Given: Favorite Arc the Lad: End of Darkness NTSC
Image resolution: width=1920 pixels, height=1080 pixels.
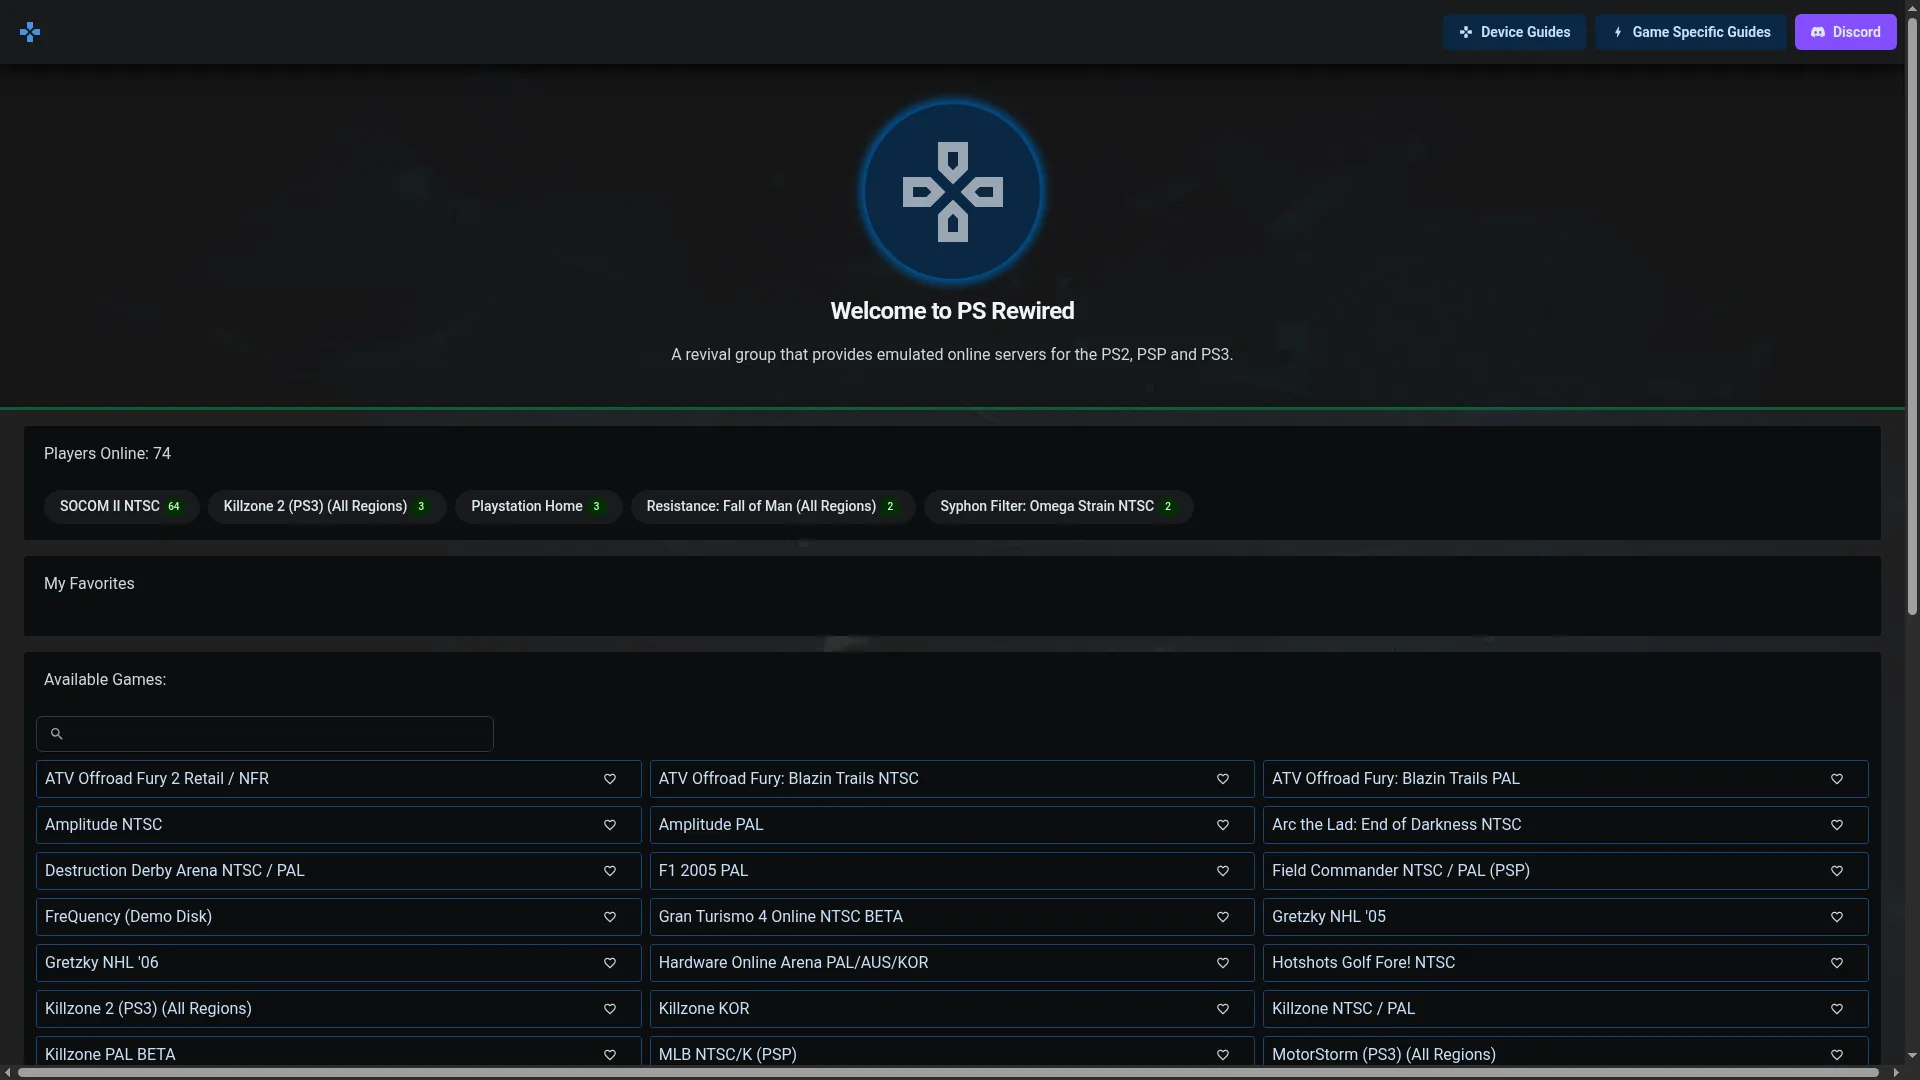Looking at the screenshot, I should pos(1837,825).
